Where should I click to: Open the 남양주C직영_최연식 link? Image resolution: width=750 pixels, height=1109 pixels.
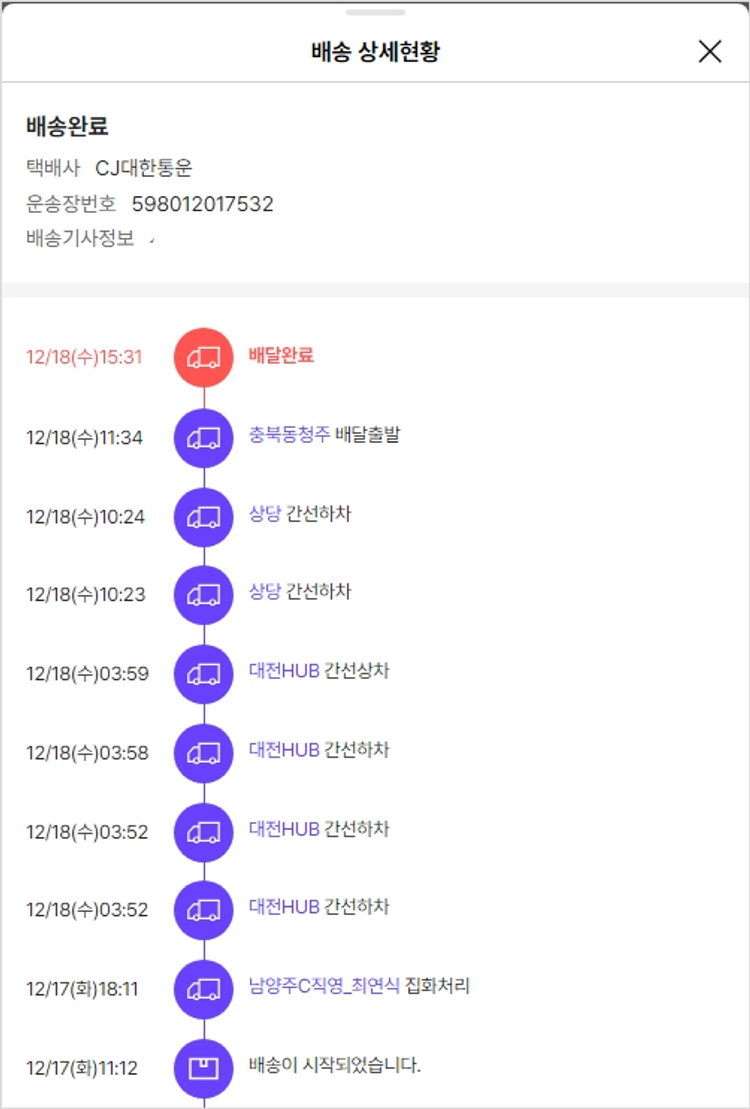(324, 987)
